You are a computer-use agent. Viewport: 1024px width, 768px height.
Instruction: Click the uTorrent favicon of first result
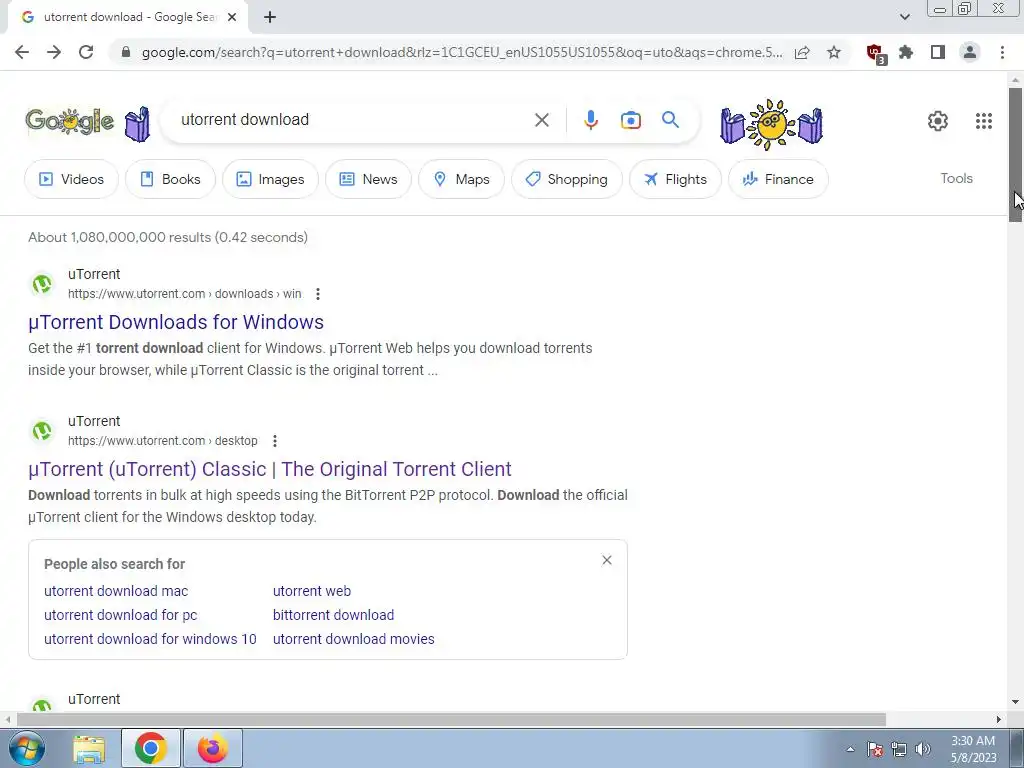coord(42,284)
